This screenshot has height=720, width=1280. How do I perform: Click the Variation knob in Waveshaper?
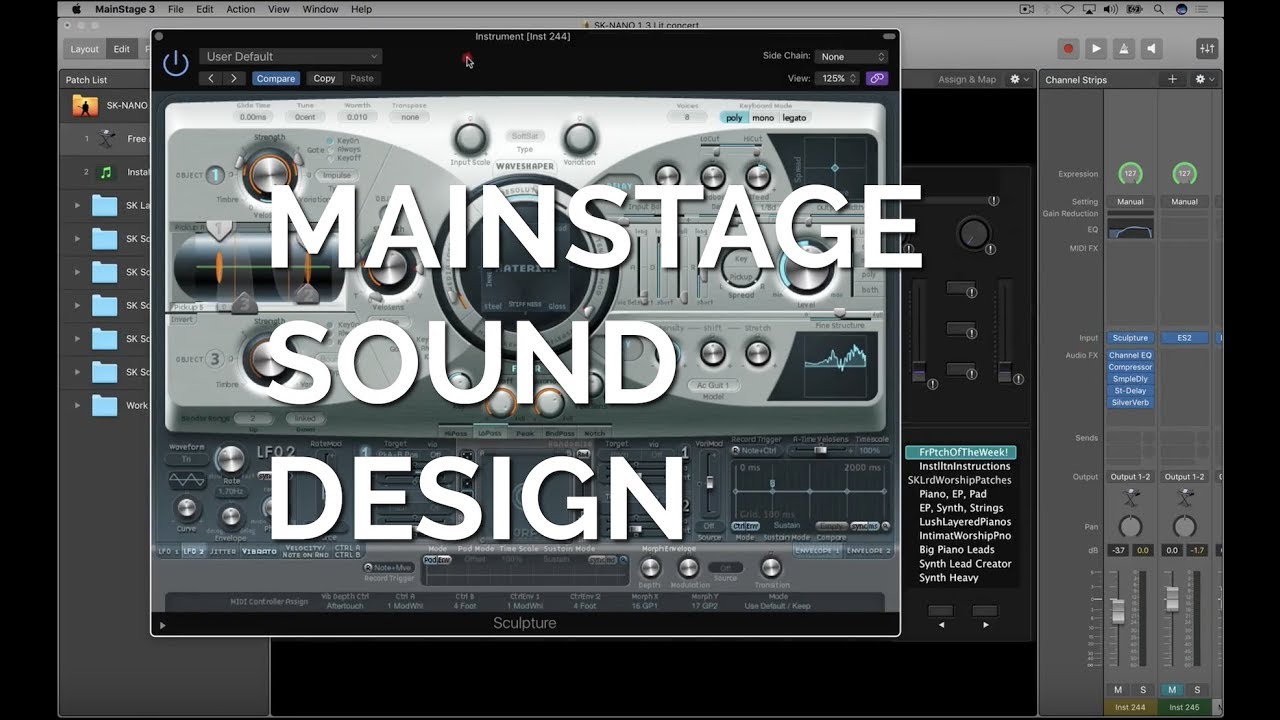tap(579, 138)
